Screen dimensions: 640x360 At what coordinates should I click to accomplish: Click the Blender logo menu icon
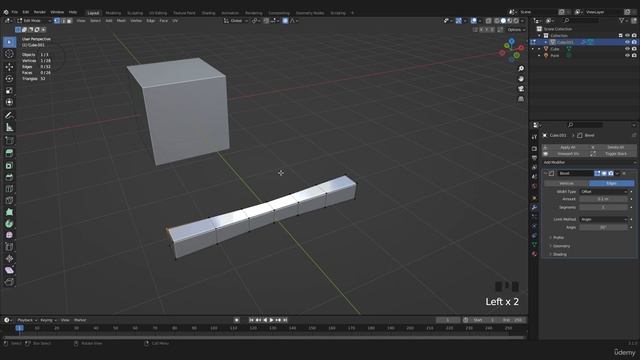[6, 12]
